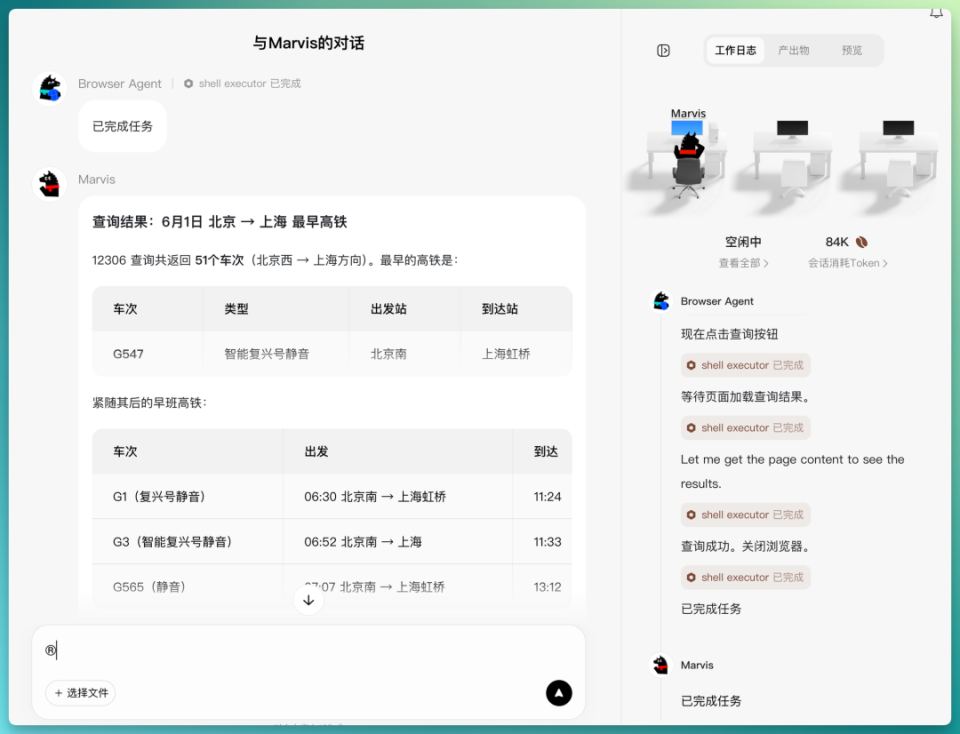Click Marvis avatar in work log
The image size is (960, 734).
tap(661, 665)
